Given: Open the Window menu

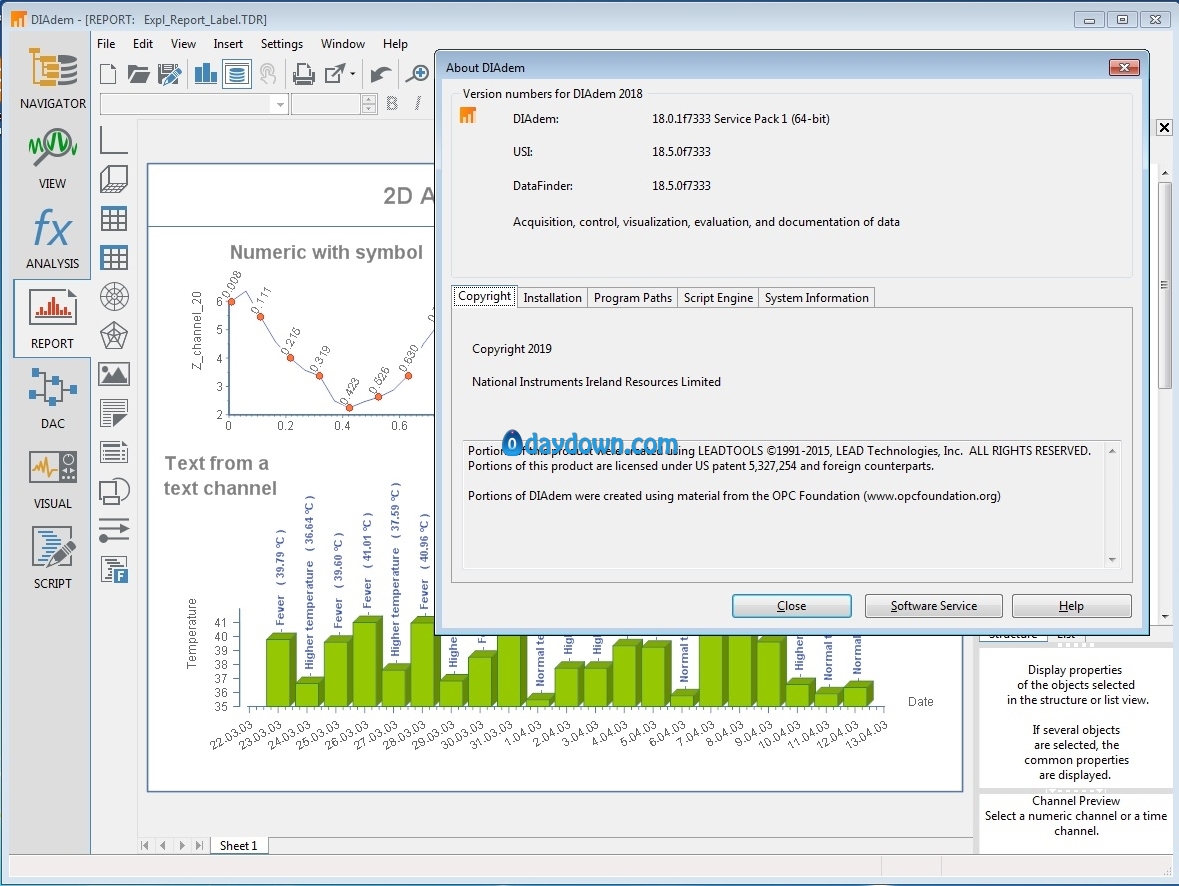Looking at the screenshot, I should click(x=343, y=44).
